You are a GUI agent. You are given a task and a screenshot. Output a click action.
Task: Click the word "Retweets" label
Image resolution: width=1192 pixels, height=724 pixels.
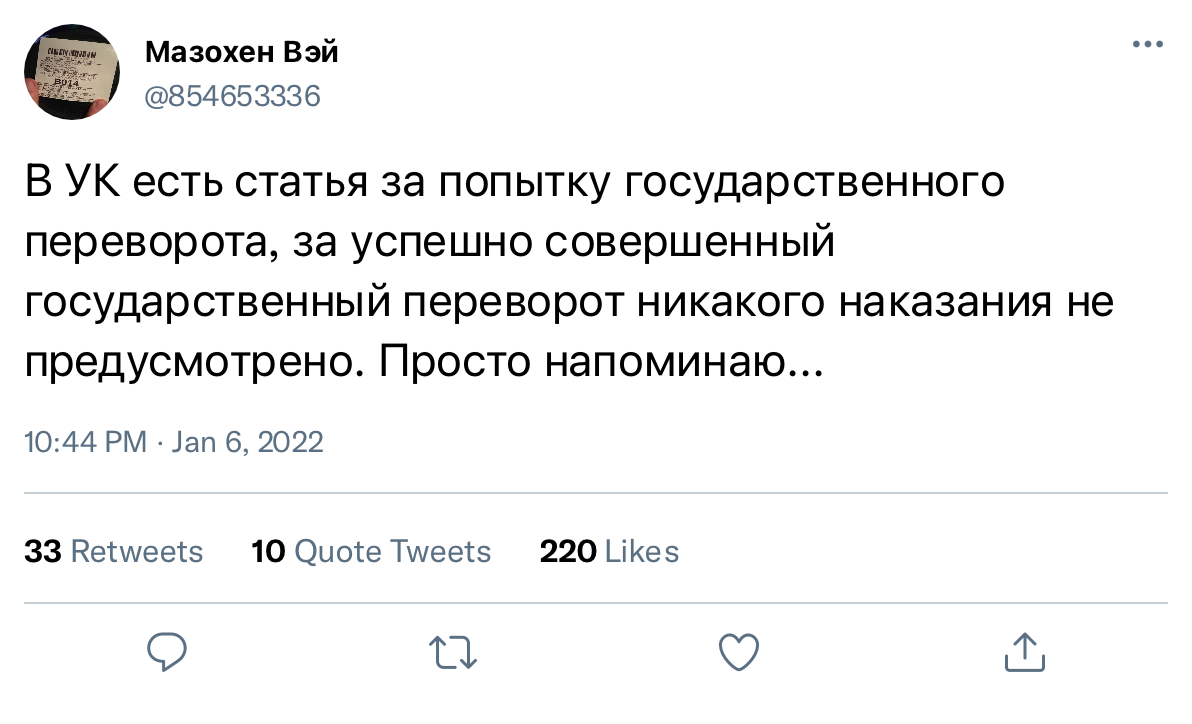point(137,551)
